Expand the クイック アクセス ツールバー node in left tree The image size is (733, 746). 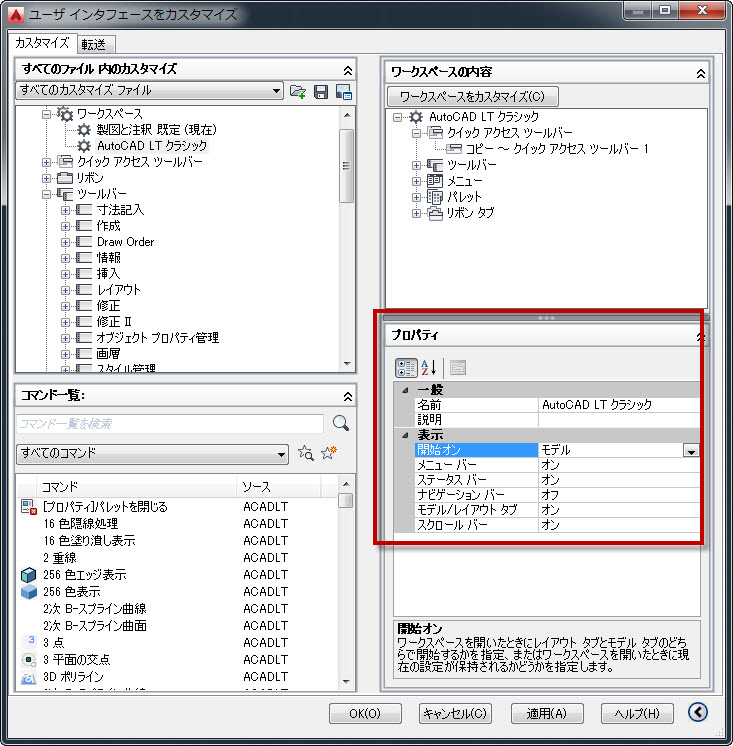[46, 162]
